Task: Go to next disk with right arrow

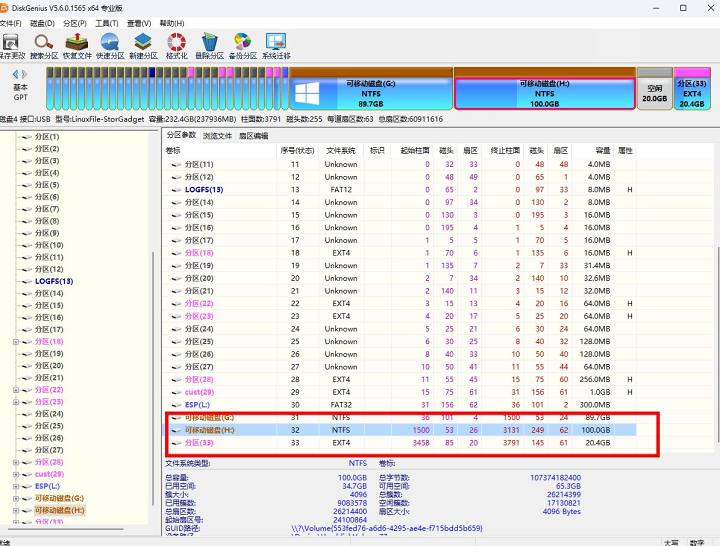Action: [x=24, y=74]
